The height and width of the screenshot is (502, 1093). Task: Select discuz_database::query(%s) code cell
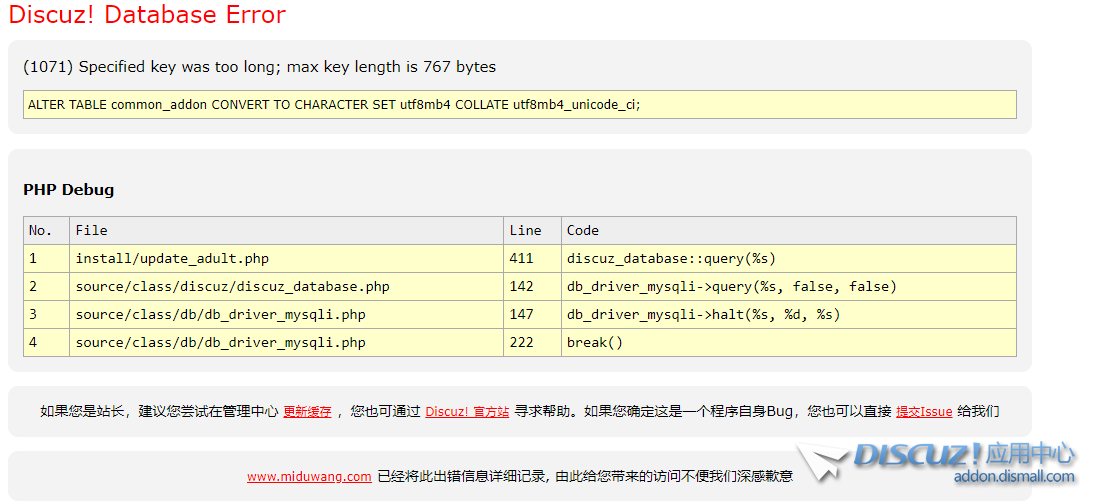[788, 259]
